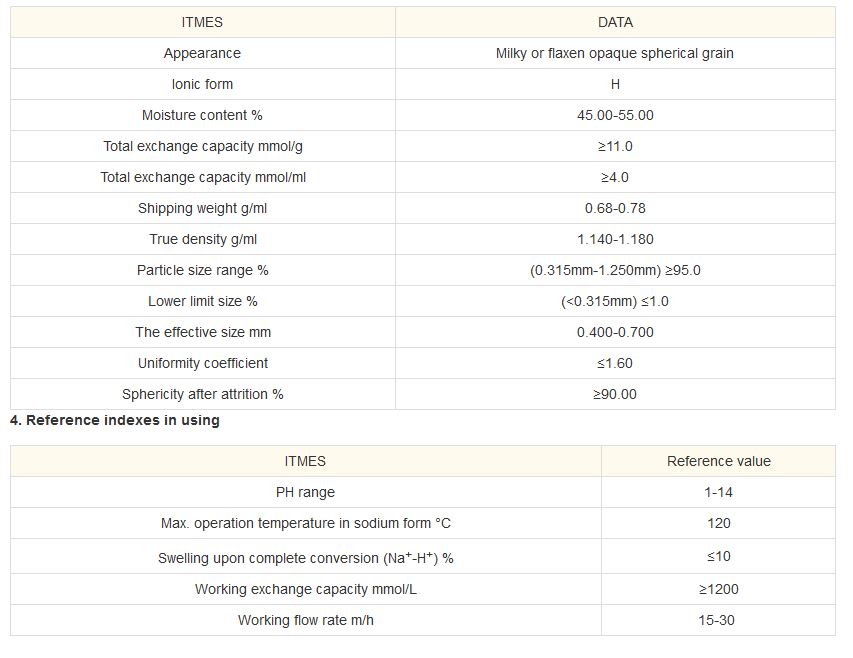This screenshot has height=658, width=853.
Task: Select the Uniformity coefficient label
Action: tap(202, 363)
